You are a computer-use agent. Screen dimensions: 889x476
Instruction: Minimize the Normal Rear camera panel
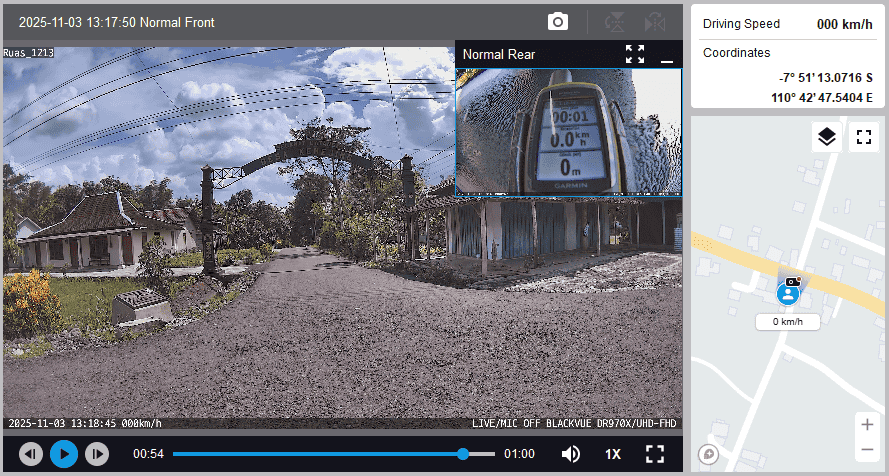click(667, 55)
